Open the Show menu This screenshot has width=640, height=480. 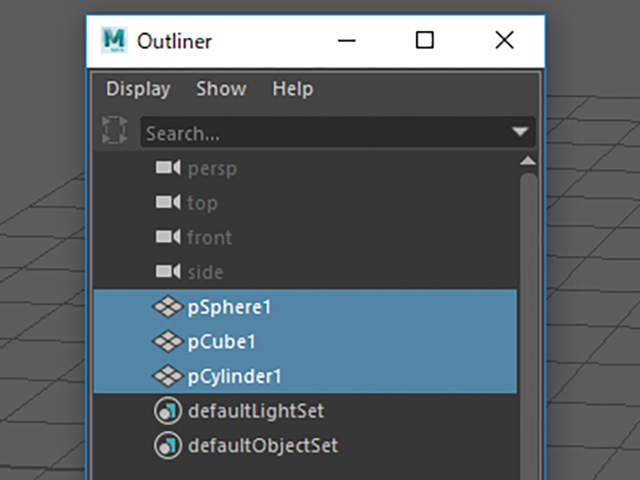pos(221,89)
